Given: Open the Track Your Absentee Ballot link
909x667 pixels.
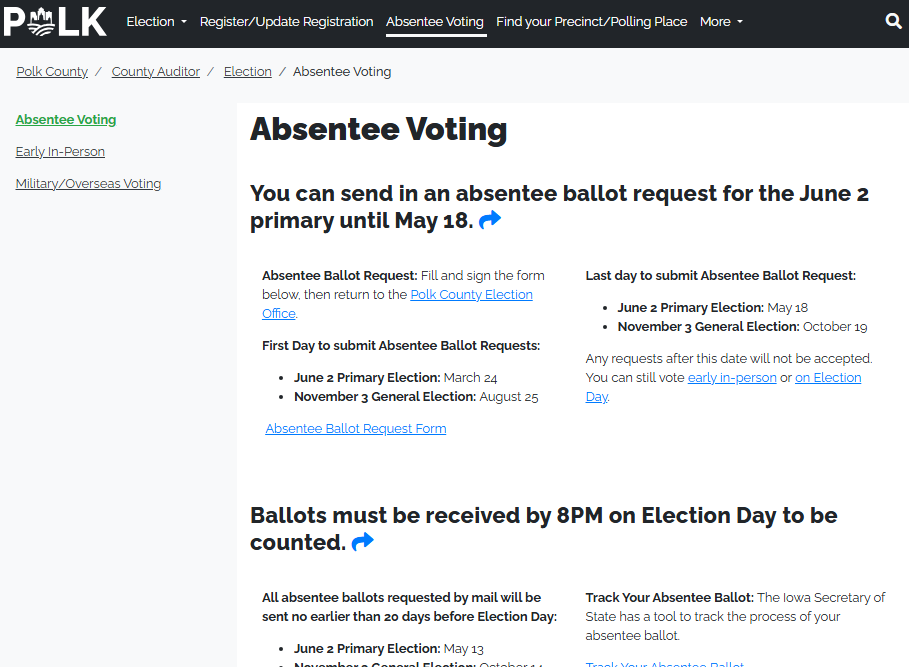Looking at the screenshot, I should tap(665, 663).
